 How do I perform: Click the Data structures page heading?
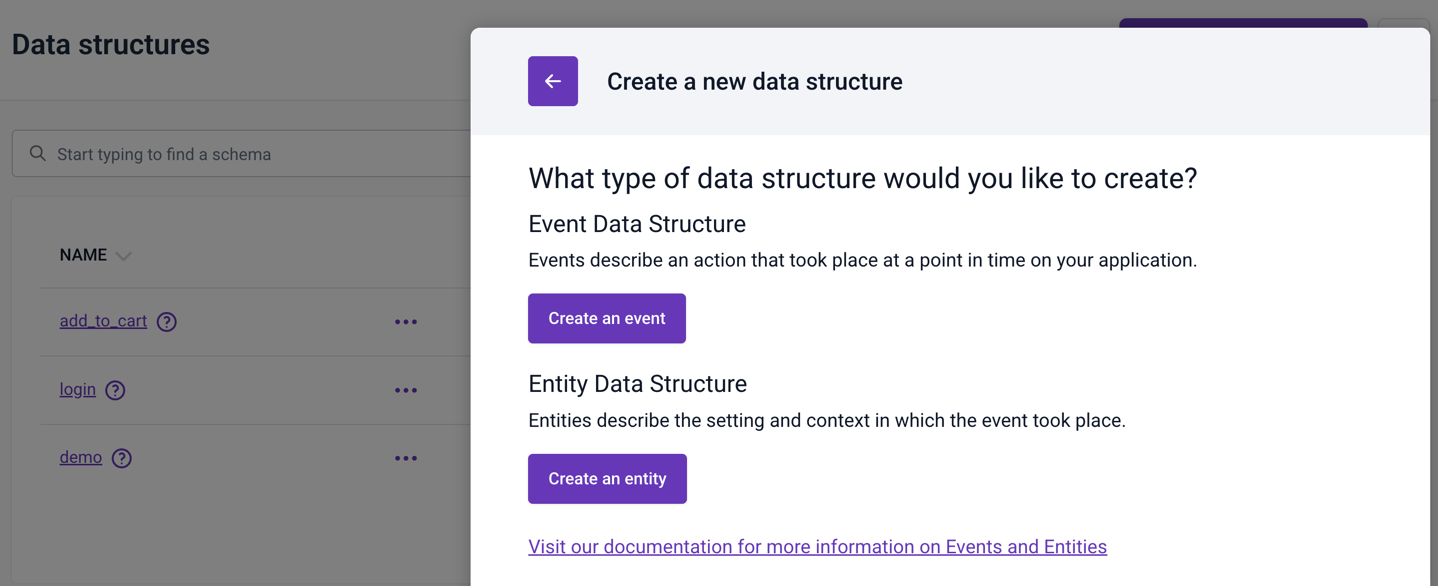coord(111,44)
